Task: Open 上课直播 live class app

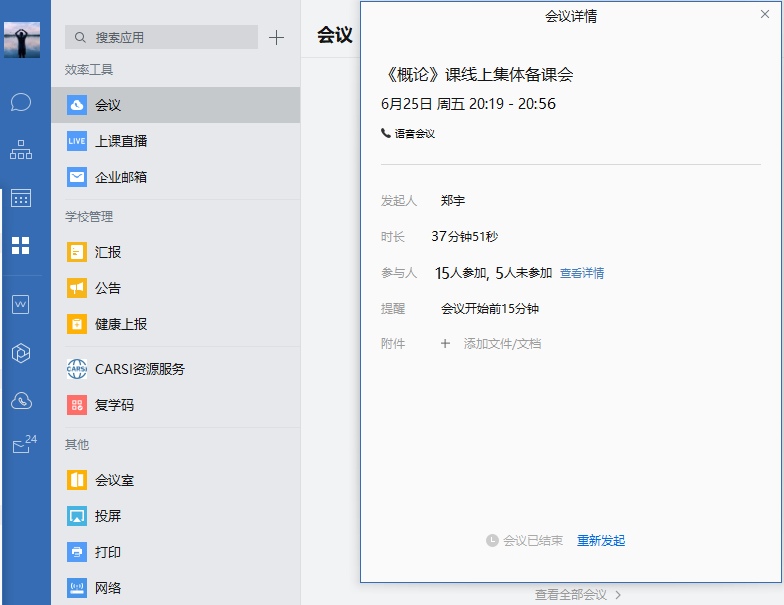Action: click(121, 141)
